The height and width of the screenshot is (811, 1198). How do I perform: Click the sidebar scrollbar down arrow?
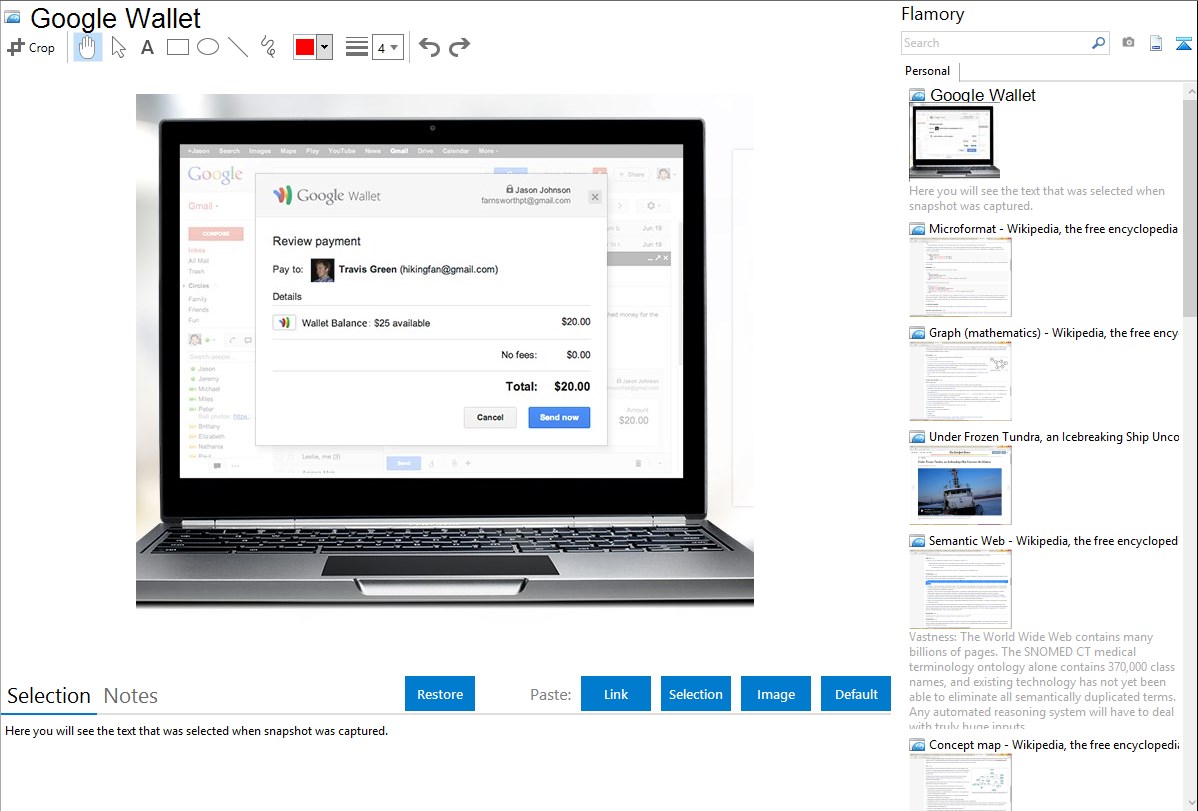[1190, 803]
